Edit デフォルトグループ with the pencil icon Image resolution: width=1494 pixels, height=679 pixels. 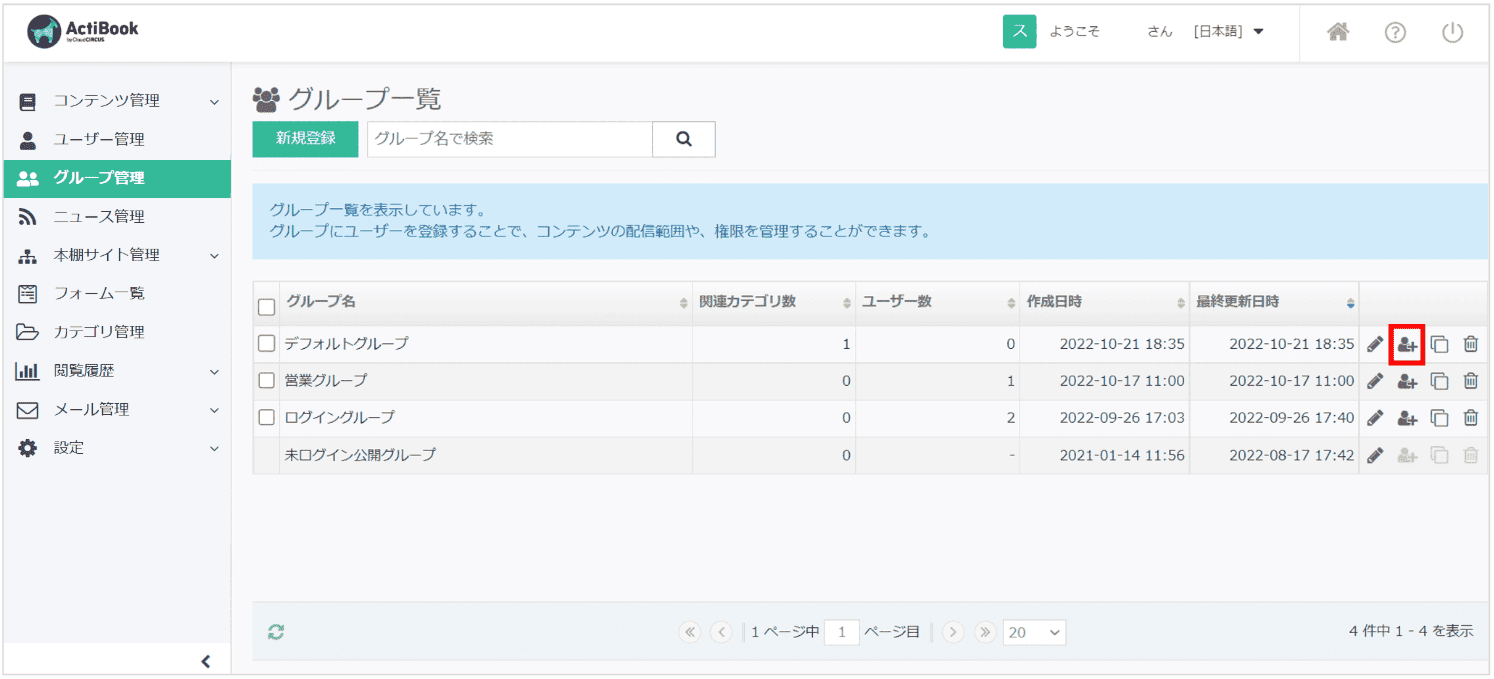coord(1374,343)
